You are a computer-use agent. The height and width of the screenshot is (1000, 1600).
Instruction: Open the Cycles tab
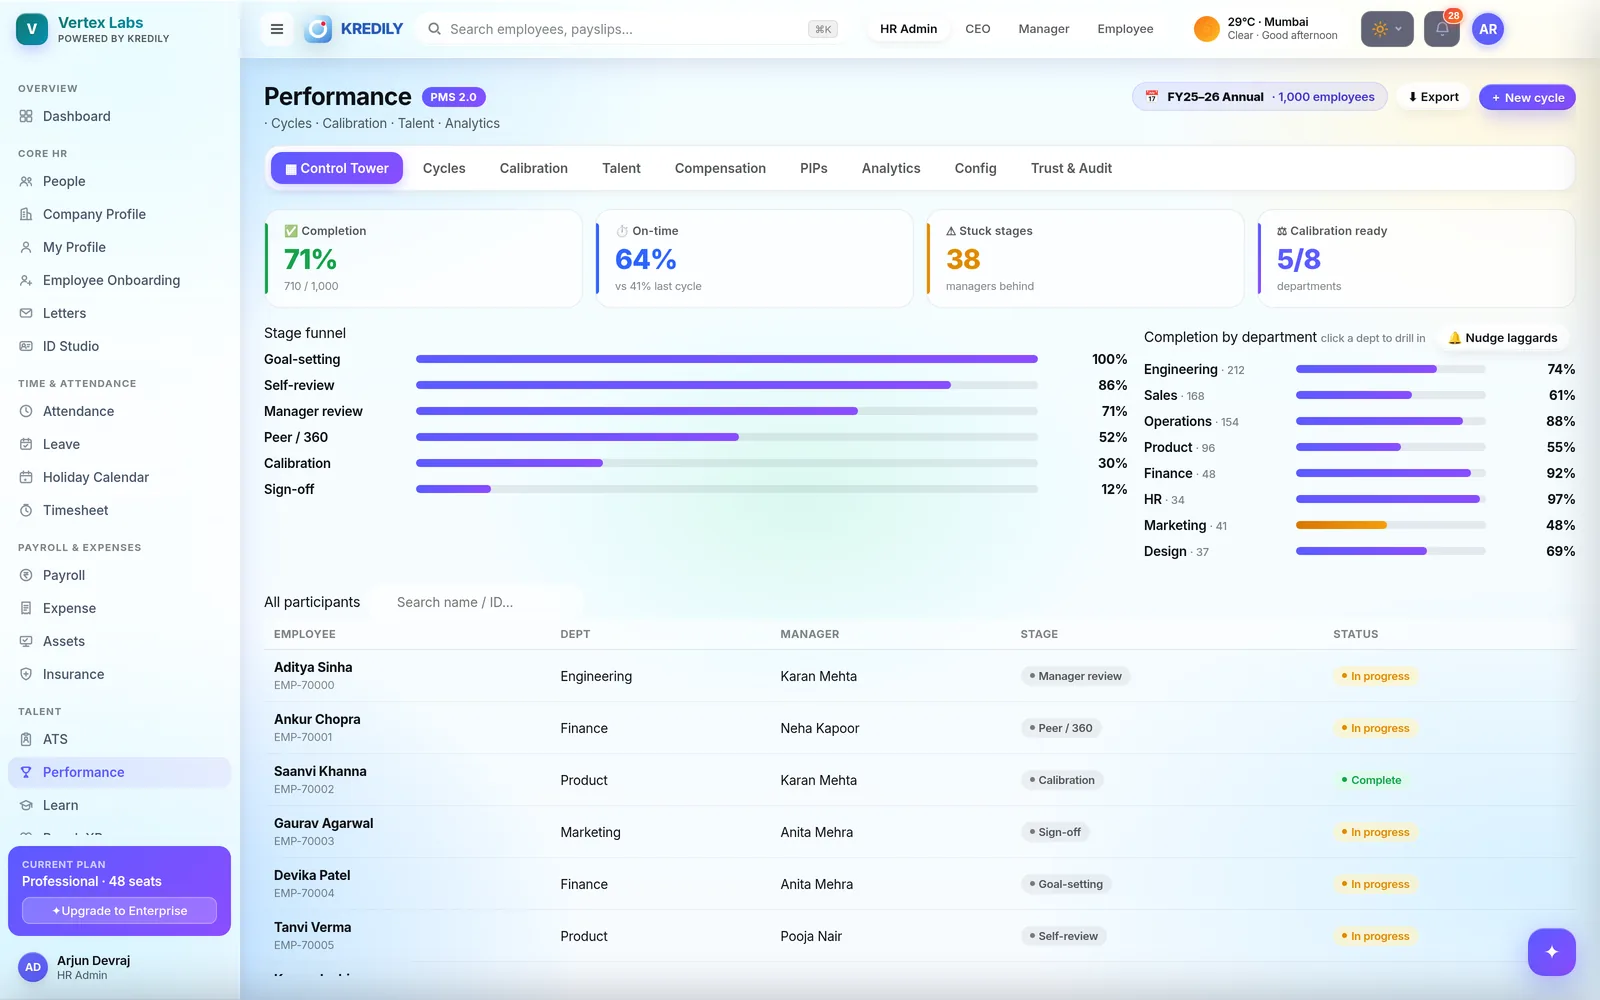(444, 168)
